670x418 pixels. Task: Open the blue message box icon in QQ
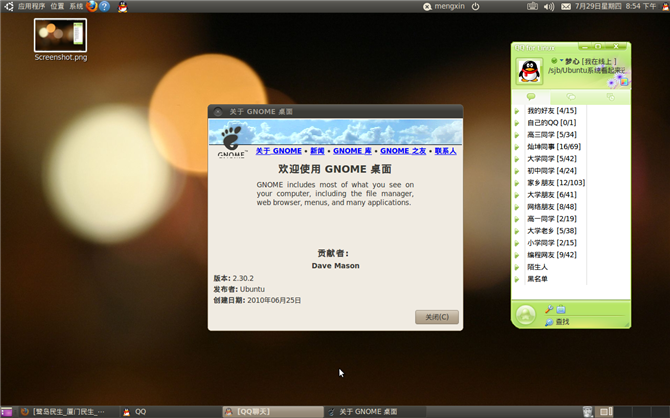(561, 309)
